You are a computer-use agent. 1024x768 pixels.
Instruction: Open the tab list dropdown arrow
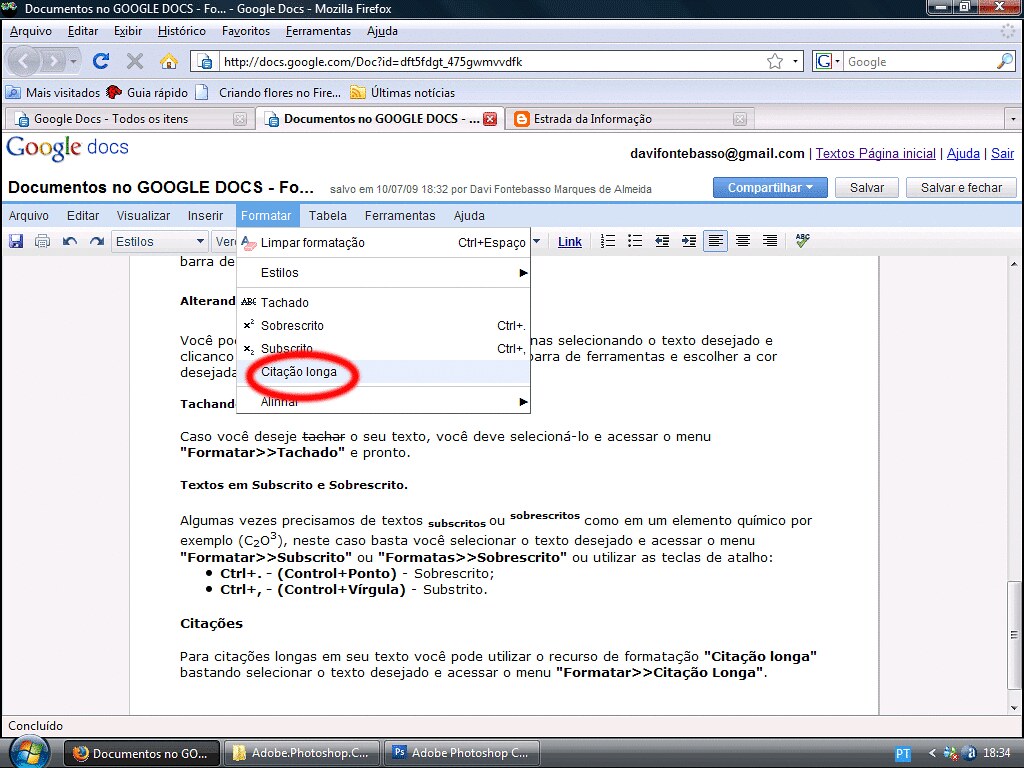click(x=1013, y=119)
